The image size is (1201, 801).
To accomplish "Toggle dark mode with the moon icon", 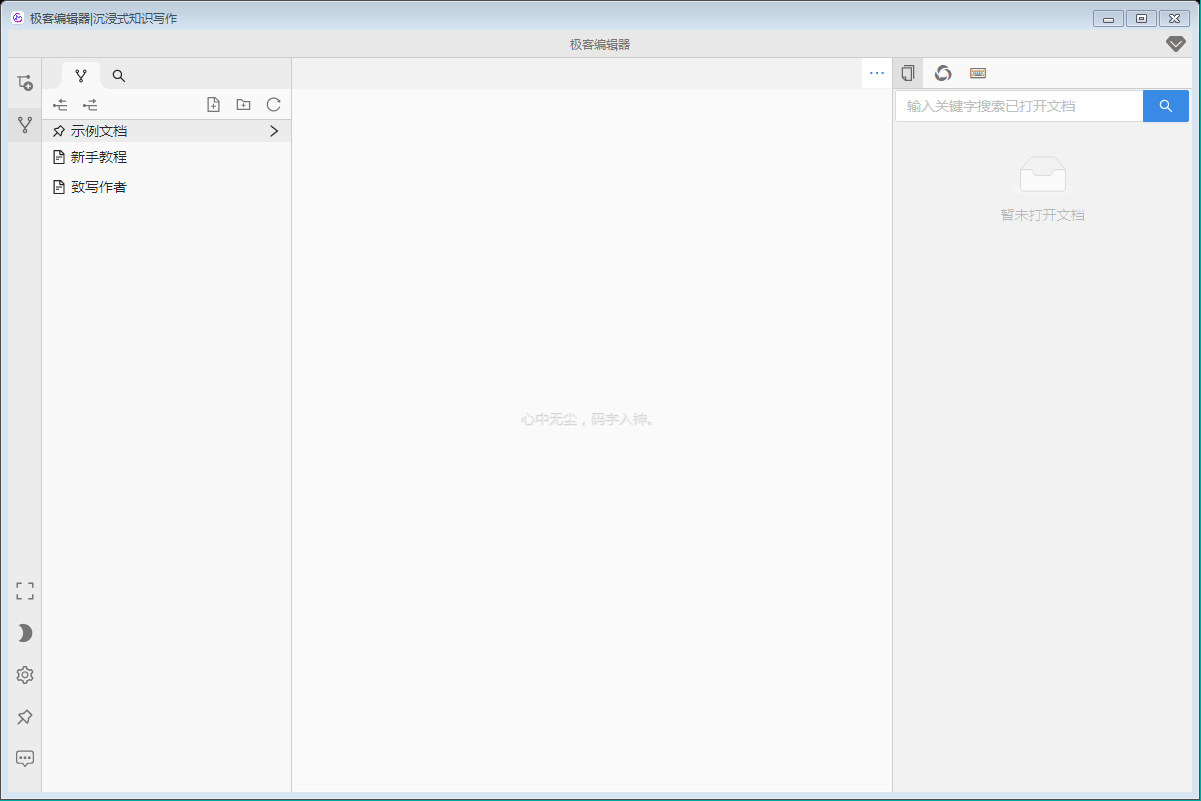I will pos(25,633).
